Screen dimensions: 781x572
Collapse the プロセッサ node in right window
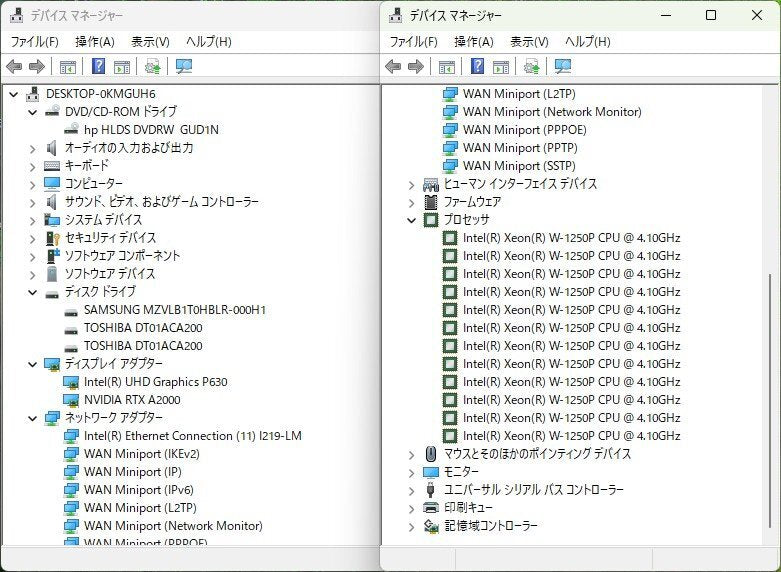411,220
